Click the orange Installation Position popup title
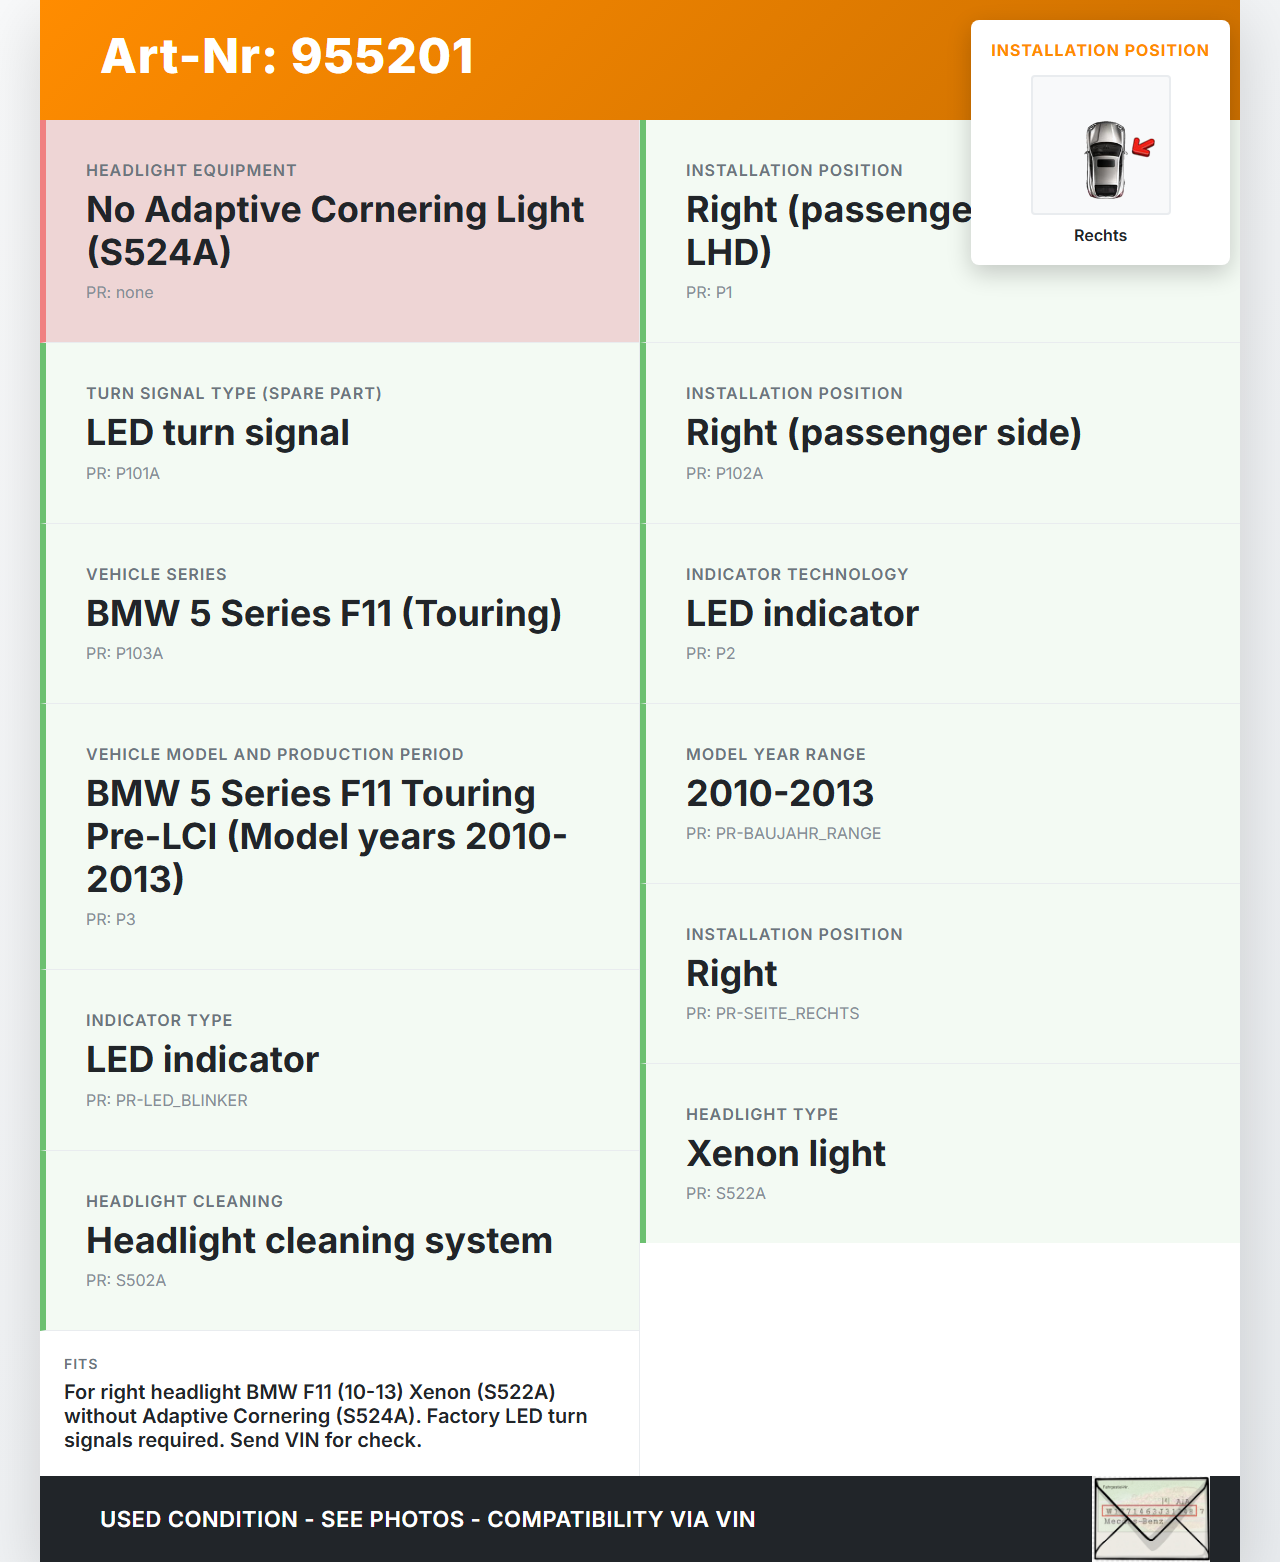 pyautogui.click(x=1100, y=51)
